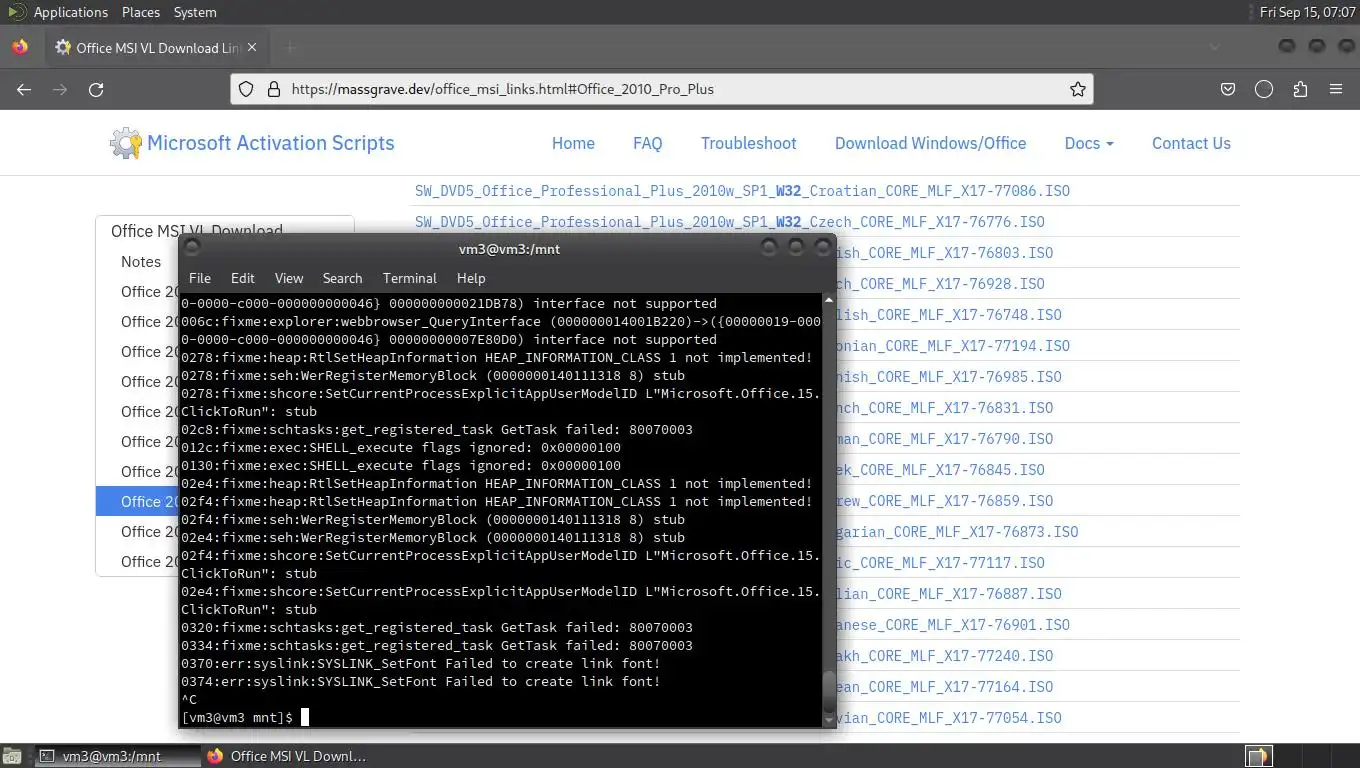Download the Croatian W32 X17-77086 ISO
This screenshot has width=1360, height=768.
pyautogui.click(x=743, y=191)
